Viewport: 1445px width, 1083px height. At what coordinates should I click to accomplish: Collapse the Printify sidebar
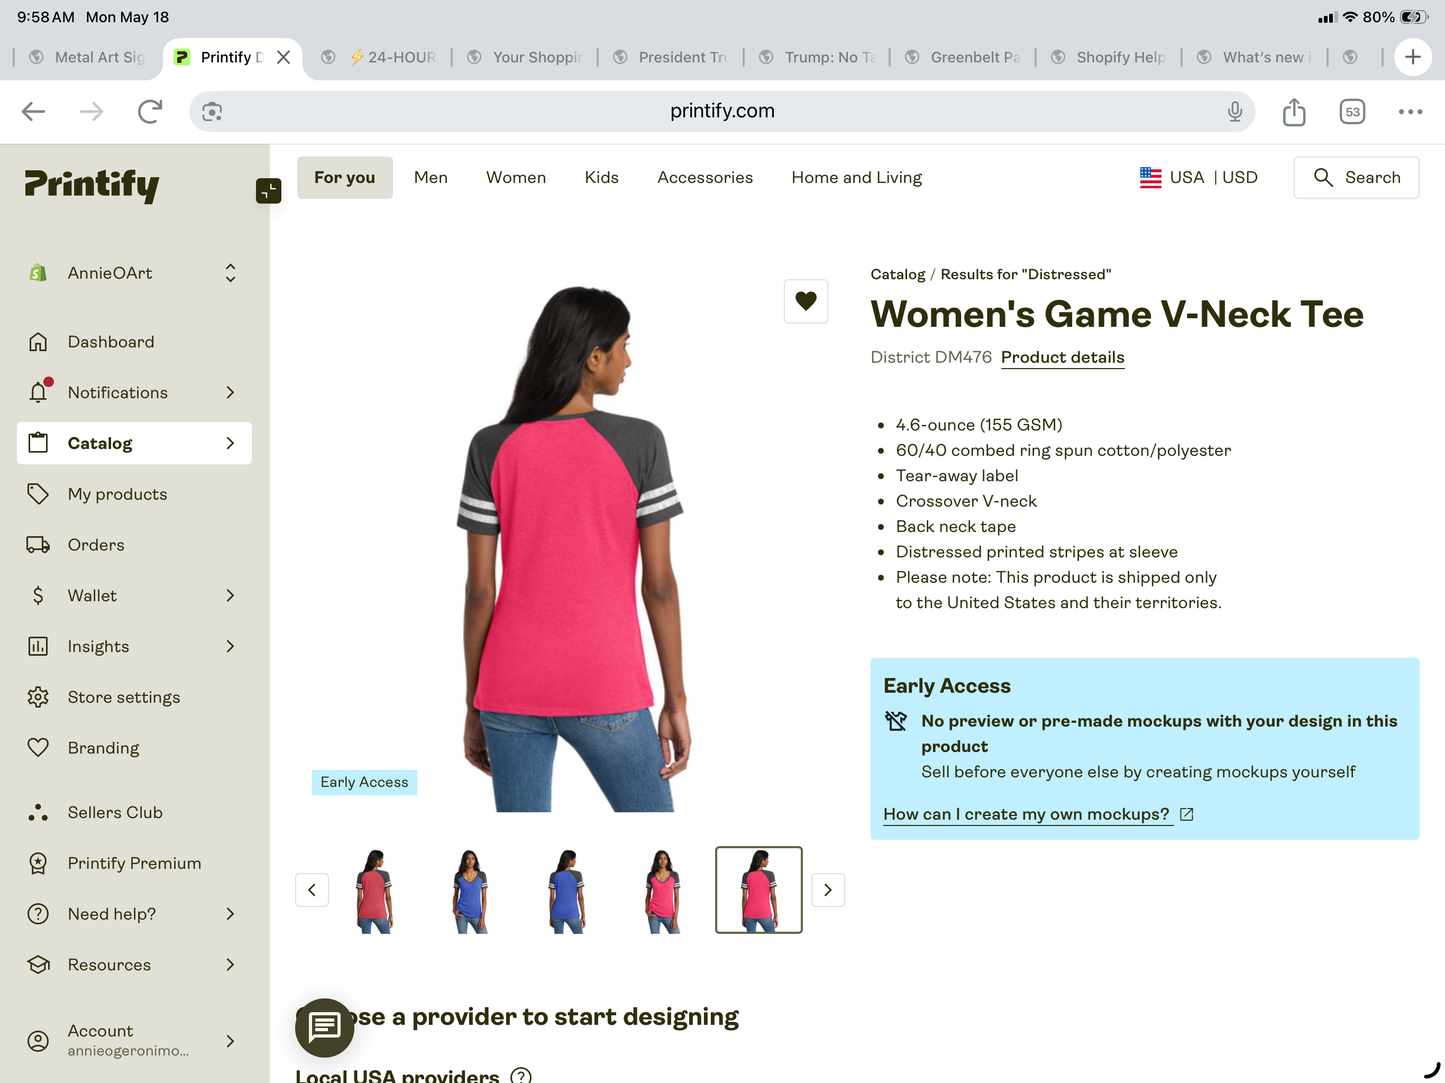268,190
